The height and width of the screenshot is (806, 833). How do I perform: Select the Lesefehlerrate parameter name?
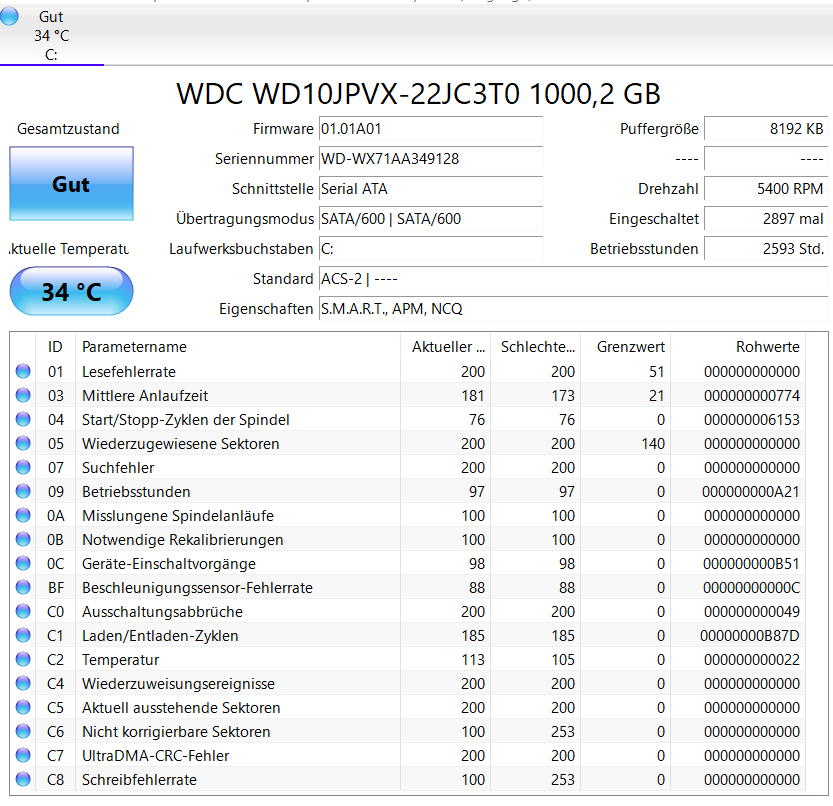coord(129,371)
